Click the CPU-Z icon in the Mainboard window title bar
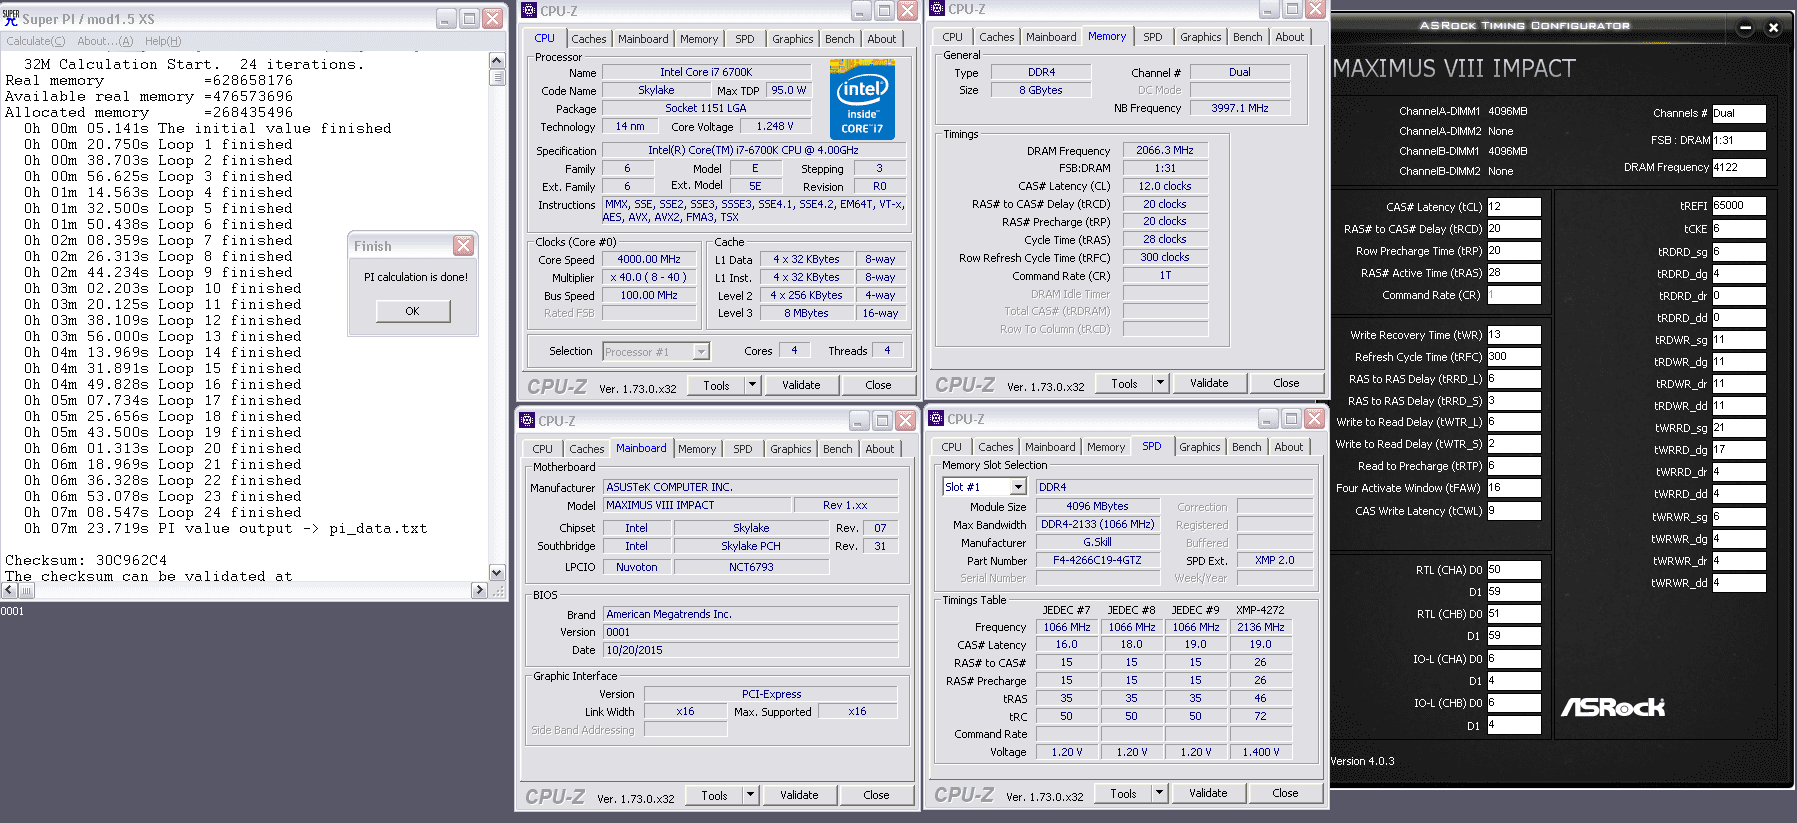The image size is (1797, 823). click(527, 421)
